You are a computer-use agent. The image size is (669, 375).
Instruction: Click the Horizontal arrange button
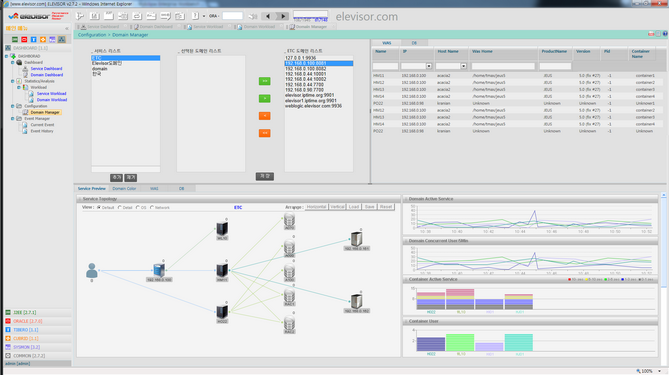tap(316, 207)
